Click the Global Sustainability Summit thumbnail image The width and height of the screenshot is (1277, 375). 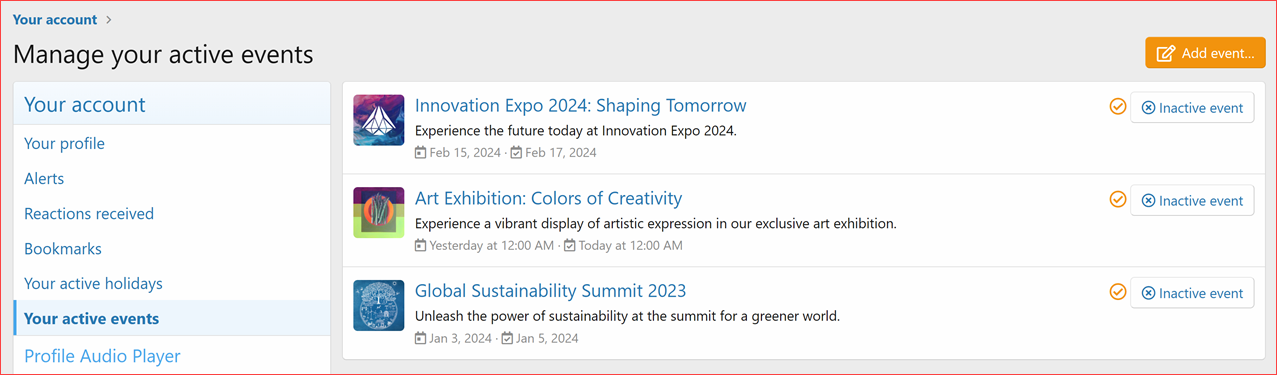[379, 305]
